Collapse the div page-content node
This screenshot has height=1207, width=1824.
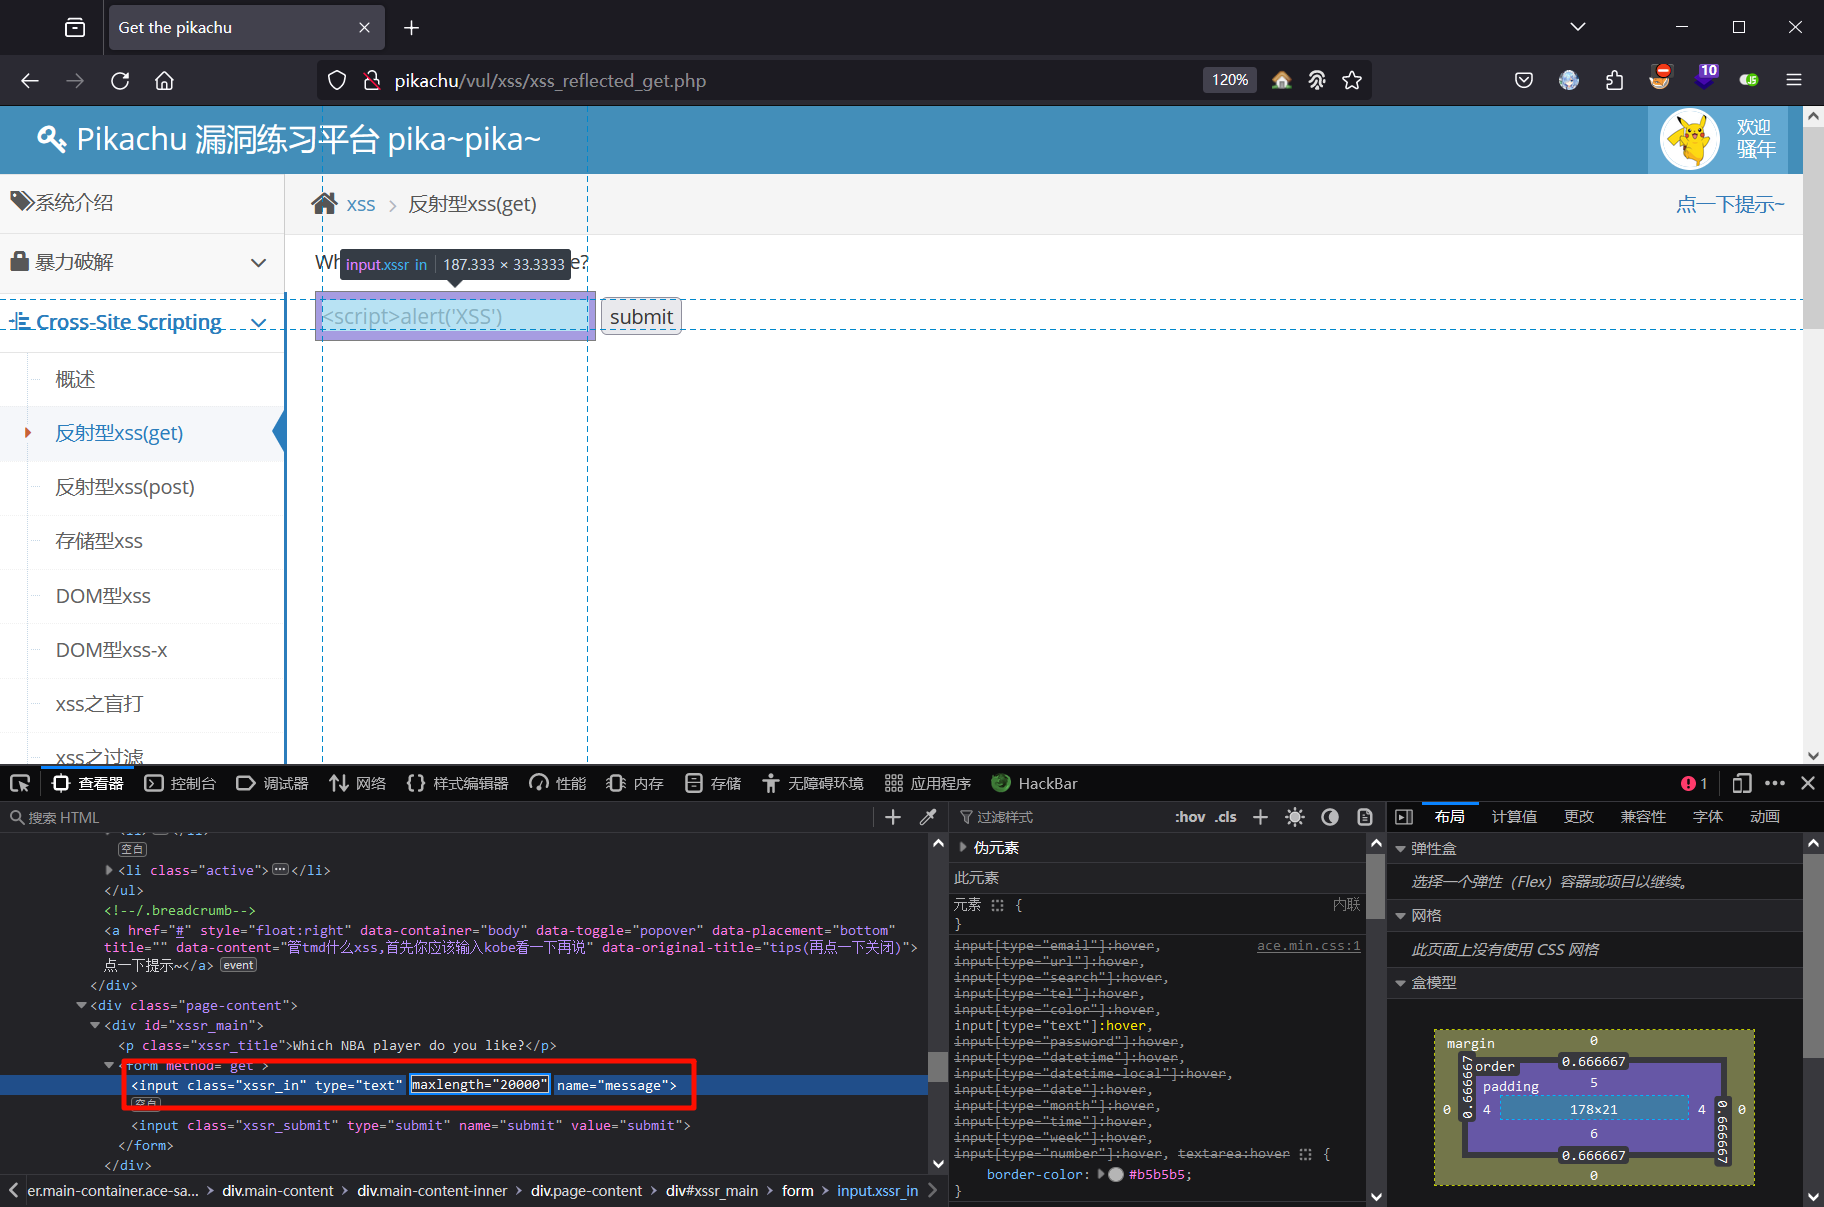click(81, 1005)
